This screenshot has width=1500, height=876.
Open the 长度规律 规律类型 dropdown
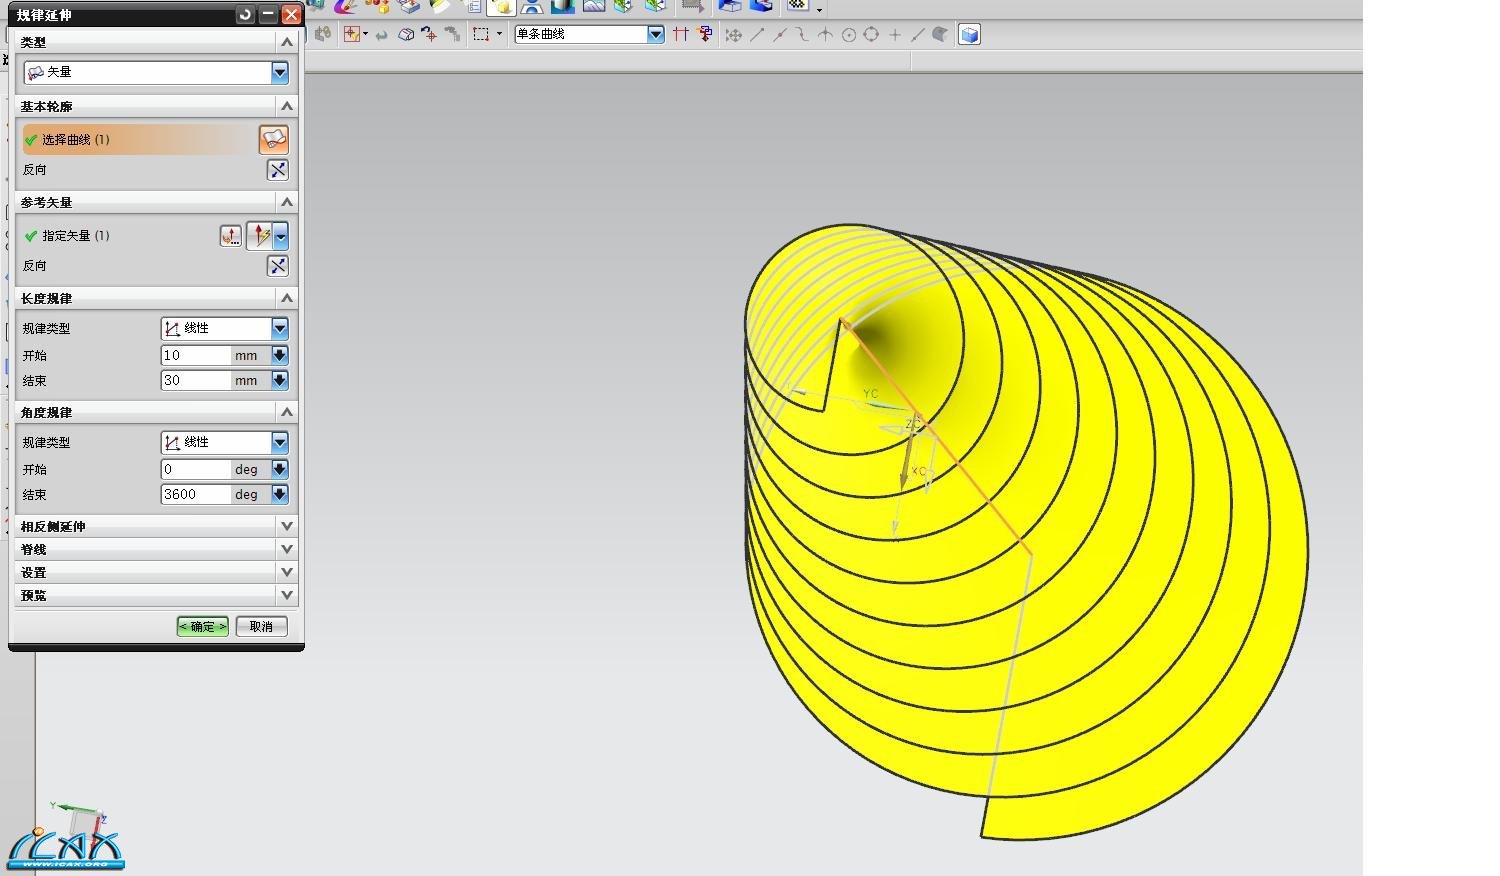click(279, 328)
